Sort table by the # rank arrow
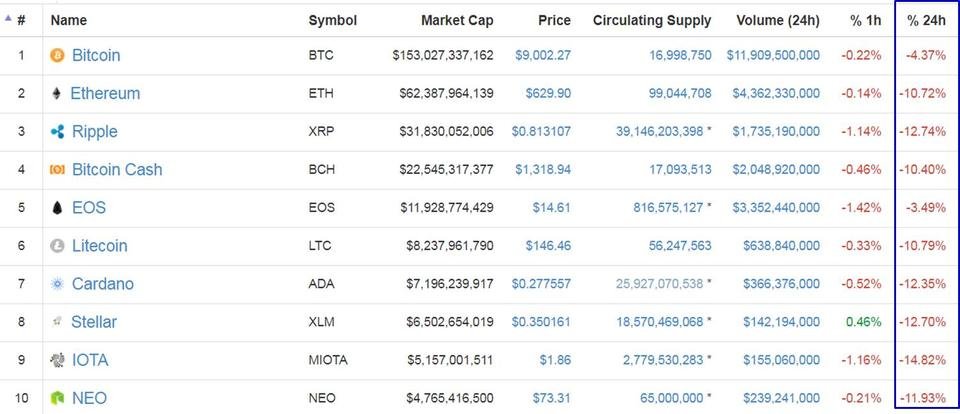 [8, 18]
